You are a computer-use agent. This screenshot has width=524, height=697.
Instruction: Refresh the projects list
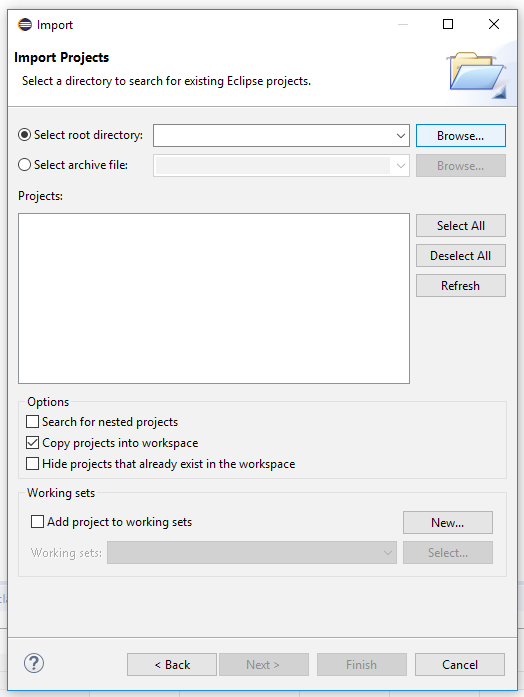tap(460, 285)
